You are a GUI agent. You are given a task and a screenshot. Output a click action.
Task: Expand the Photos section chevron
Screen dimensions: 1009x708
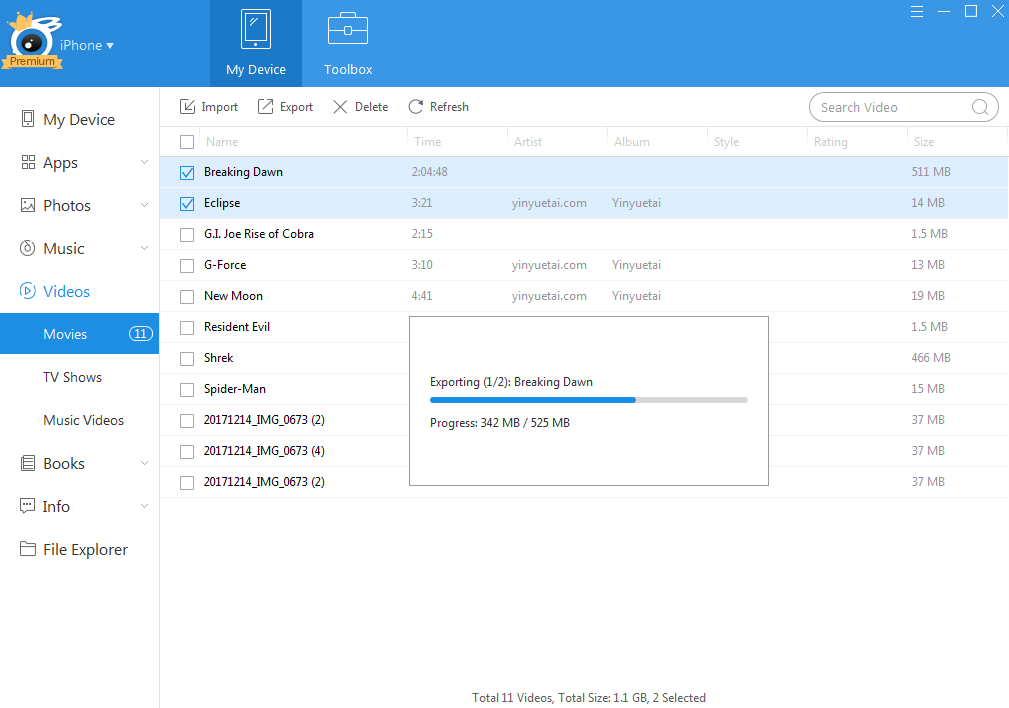(x=145, y=205)
